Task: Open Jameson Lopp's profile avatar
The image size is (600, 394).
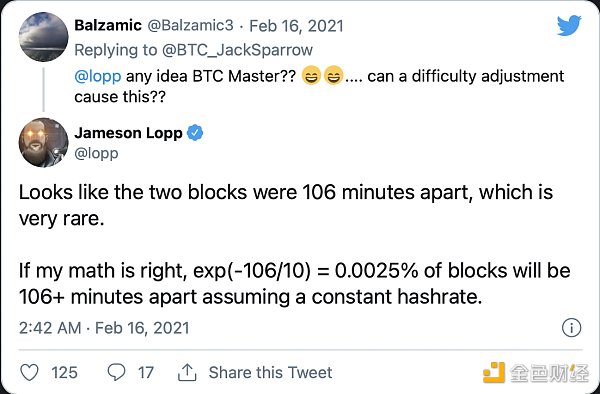Action: (44, 142)
